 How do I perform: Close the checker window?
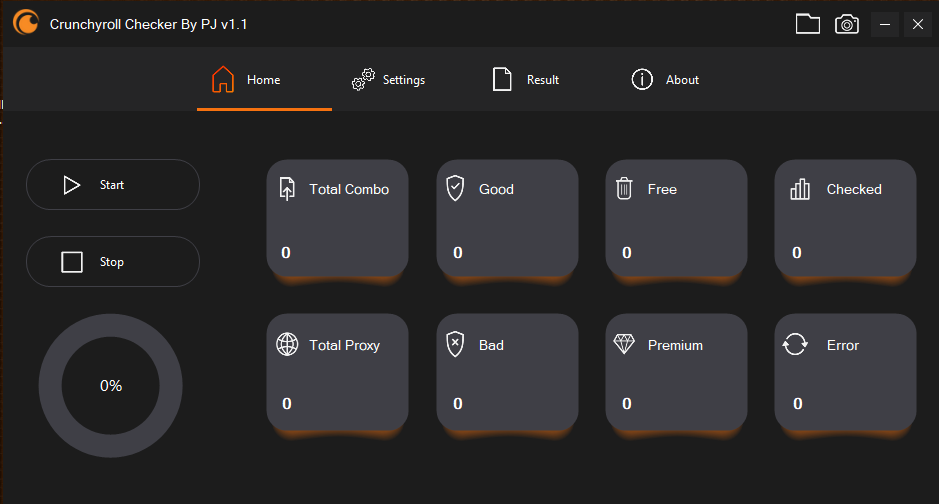click(x=917, y=25)
